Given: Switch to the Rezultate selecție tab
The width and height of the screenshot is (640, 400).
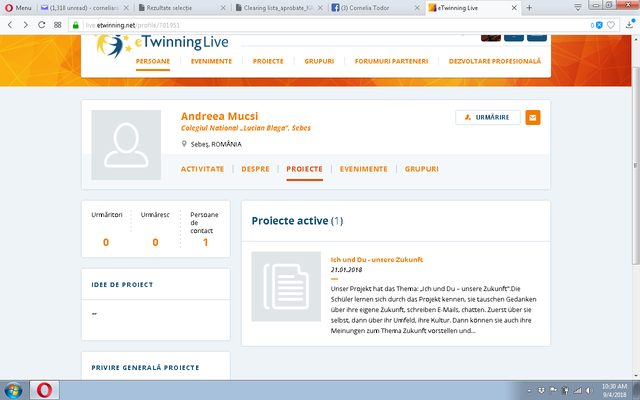Looking at the screenshot, I should point(182,8).
